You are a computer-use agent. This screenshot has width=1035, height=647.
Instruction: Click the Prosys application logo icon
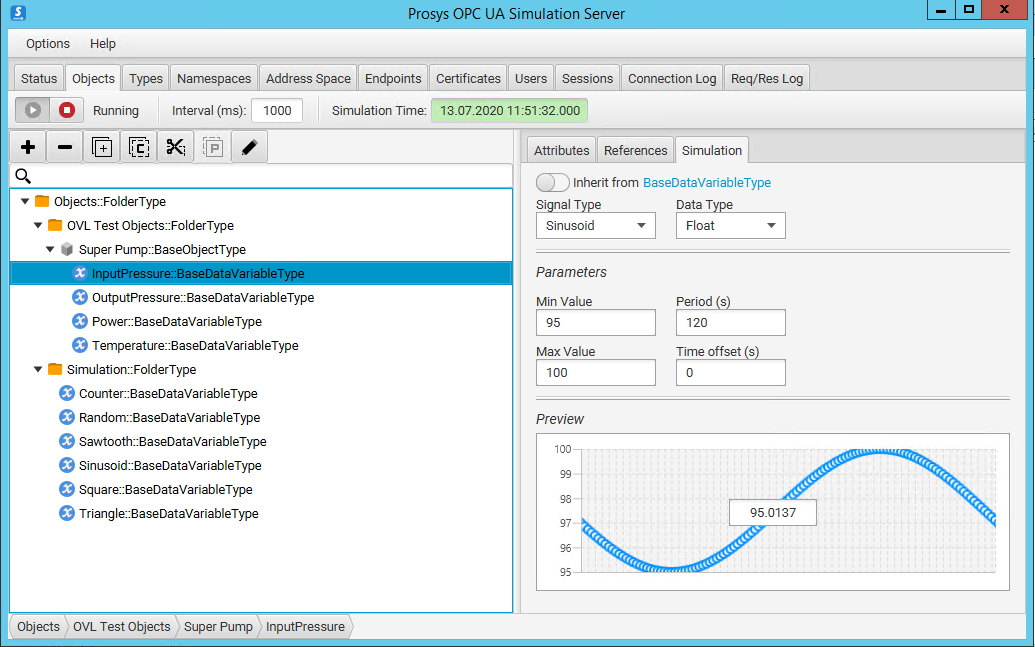click(x=18, y=13)
